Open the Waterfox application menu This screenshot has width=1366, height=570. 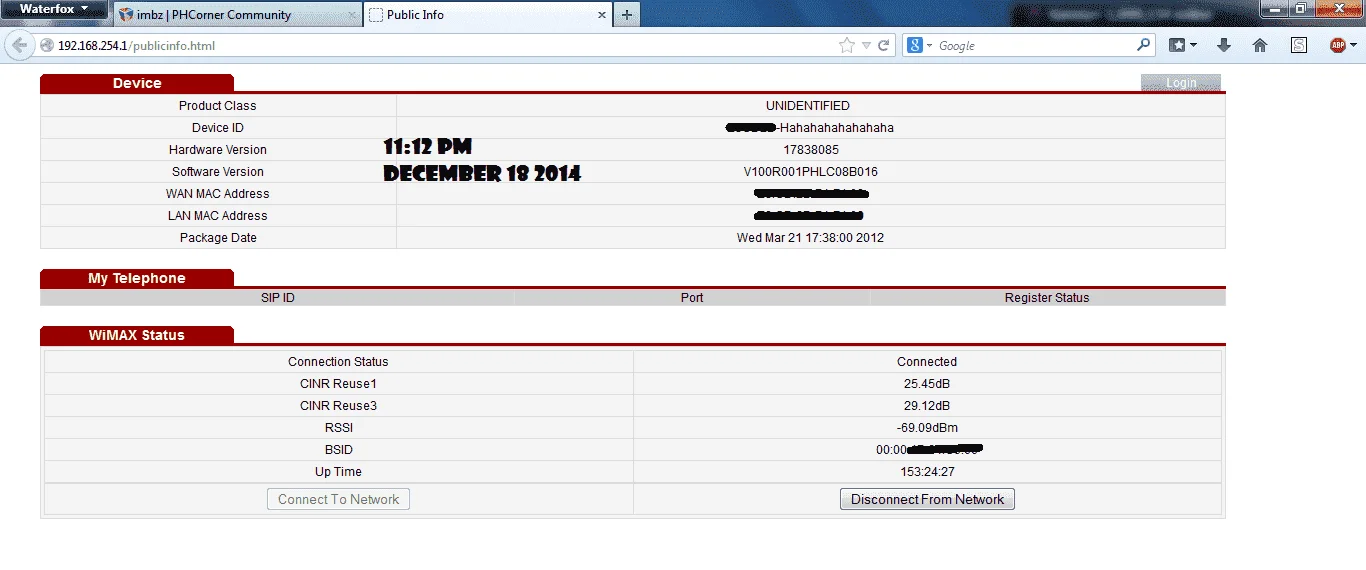[x=54, y=9]
